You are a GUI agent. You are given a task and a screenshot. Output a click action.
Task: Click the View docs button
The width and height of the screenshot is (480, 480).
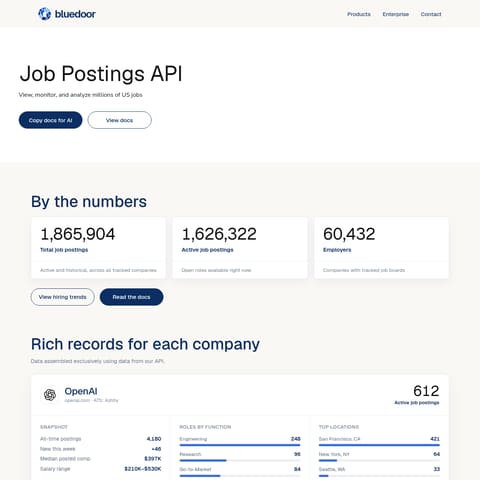click(x=119, y=120)
